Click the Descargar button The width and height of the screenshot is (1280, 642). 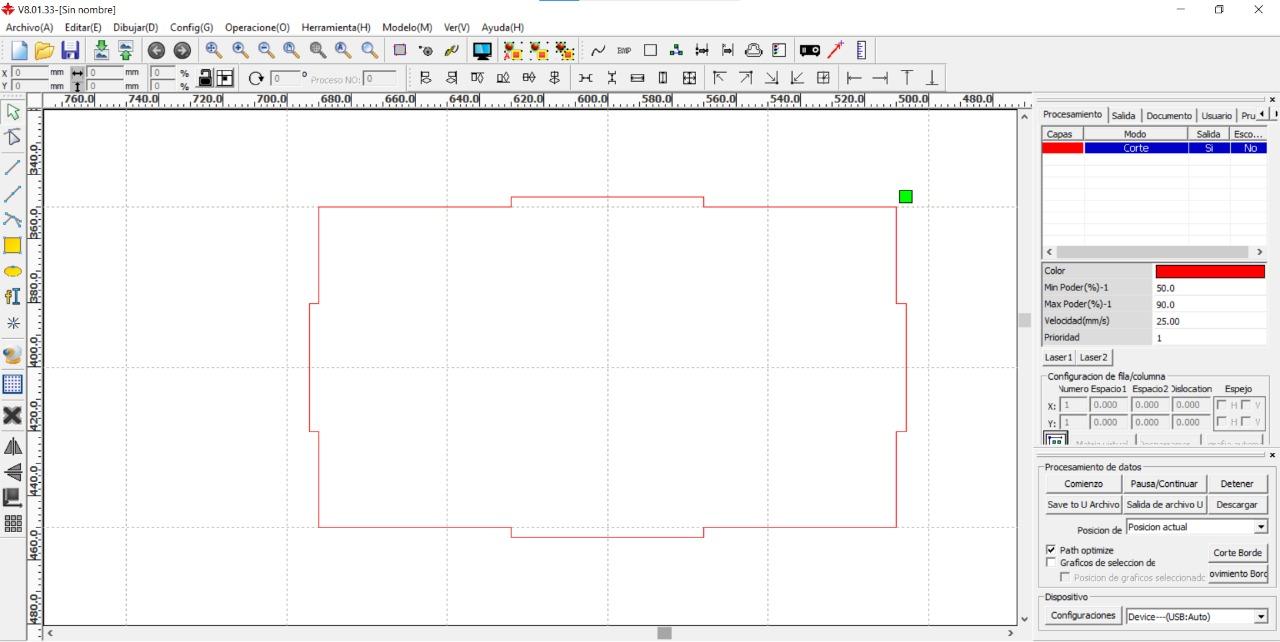(x=1237, y=505)
